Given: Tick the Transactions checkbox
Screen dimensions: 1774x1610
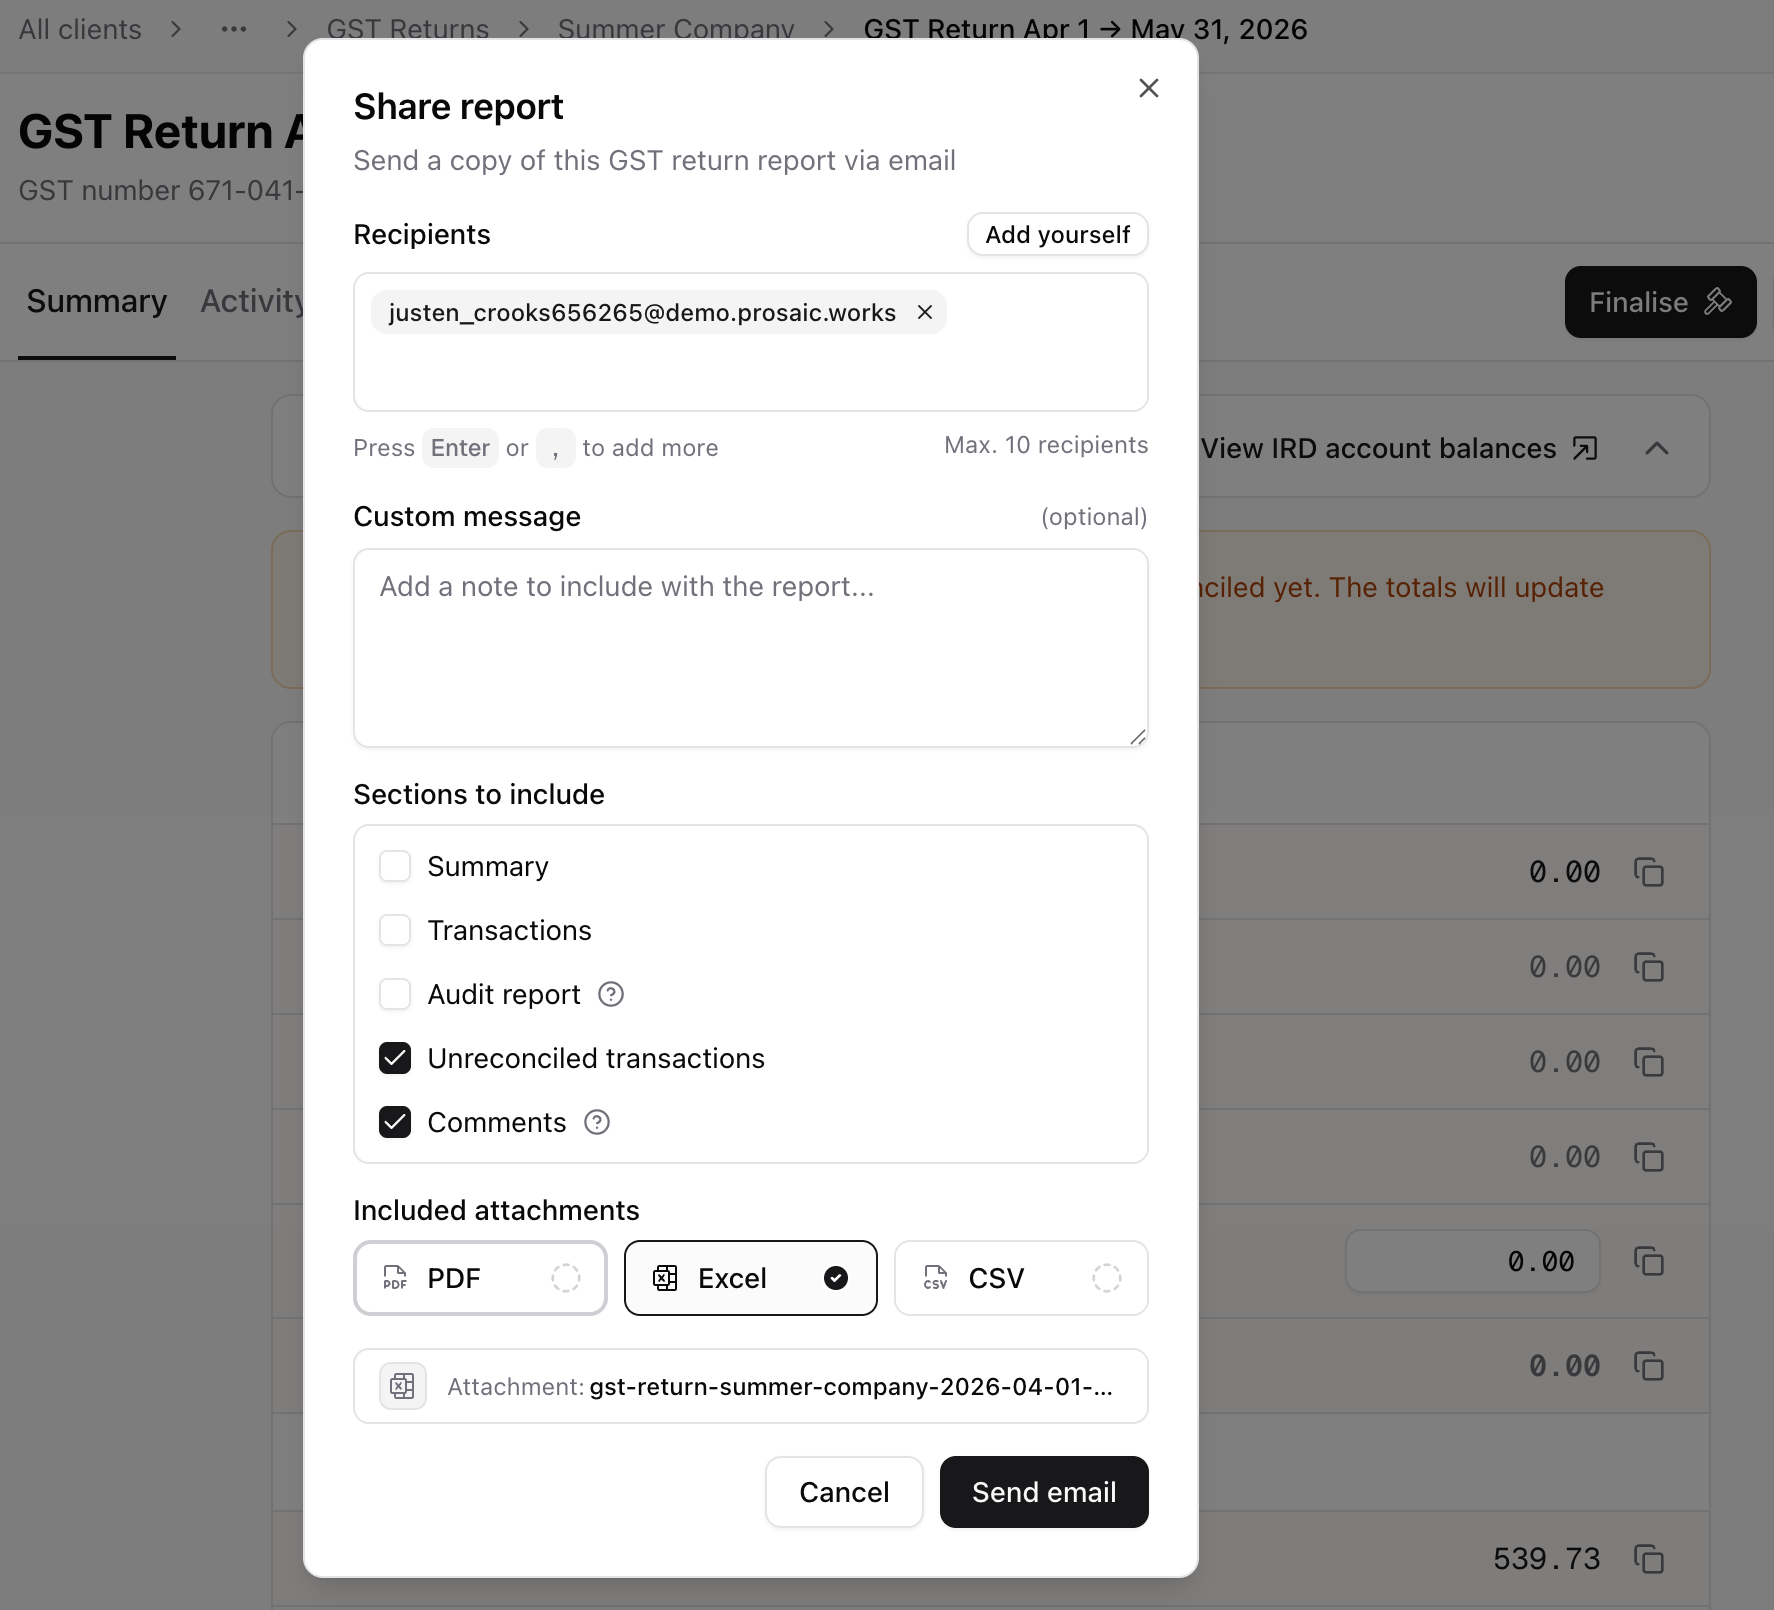Looking at the screenshot, I should 395,930.
